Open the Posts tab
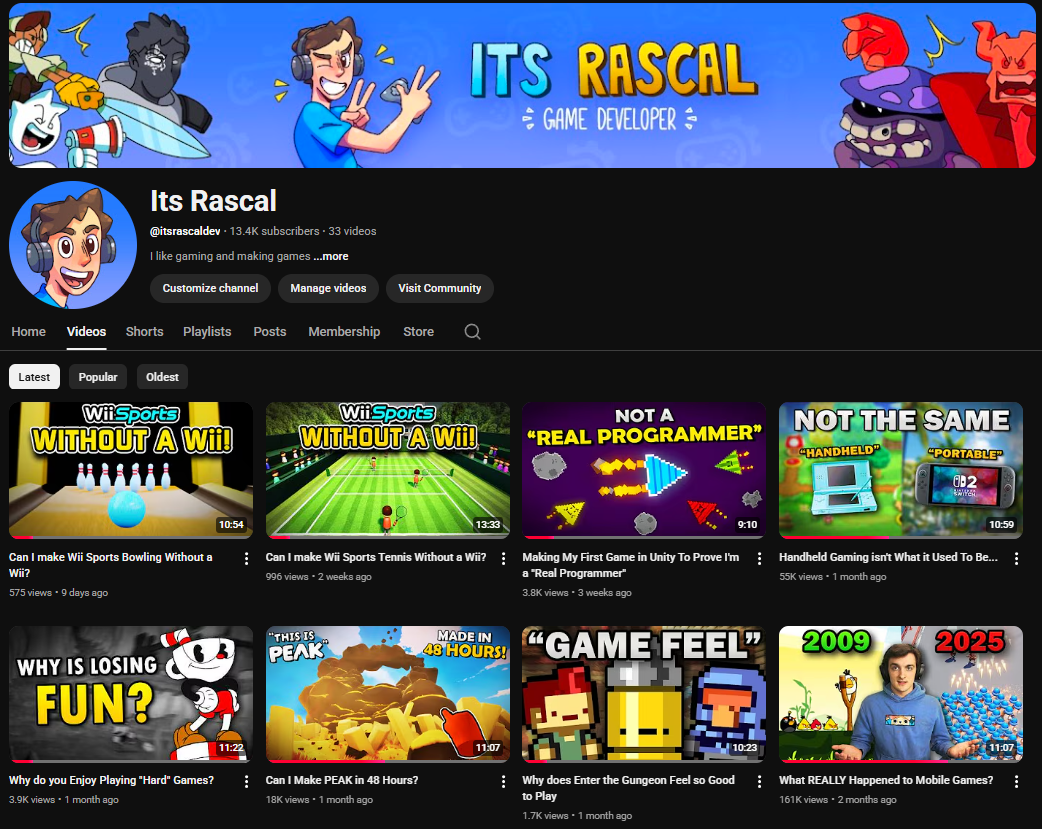Image resolution: width=1042 pixels, height=829 pixels. click(270, 332)
